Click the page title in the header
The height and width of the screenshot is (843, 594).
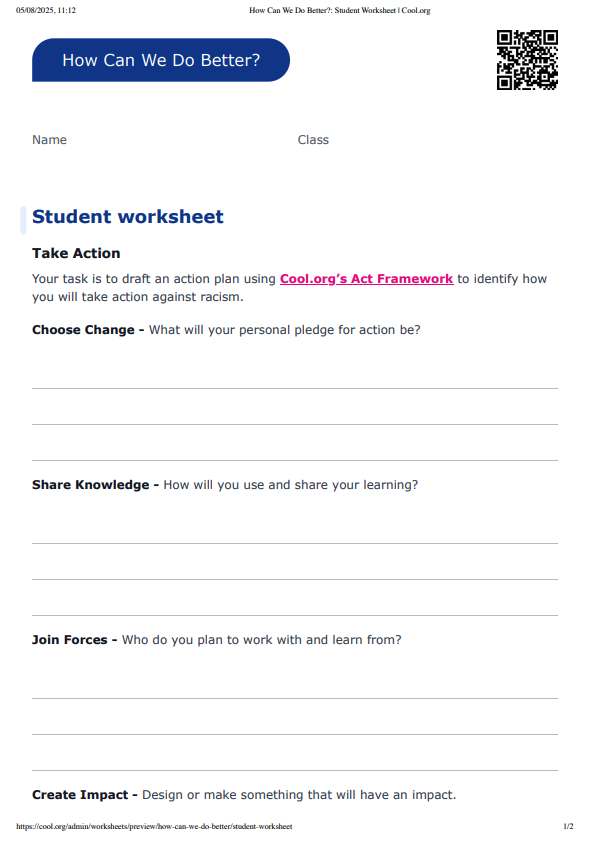pyautogui.click(x=340, y=10)
